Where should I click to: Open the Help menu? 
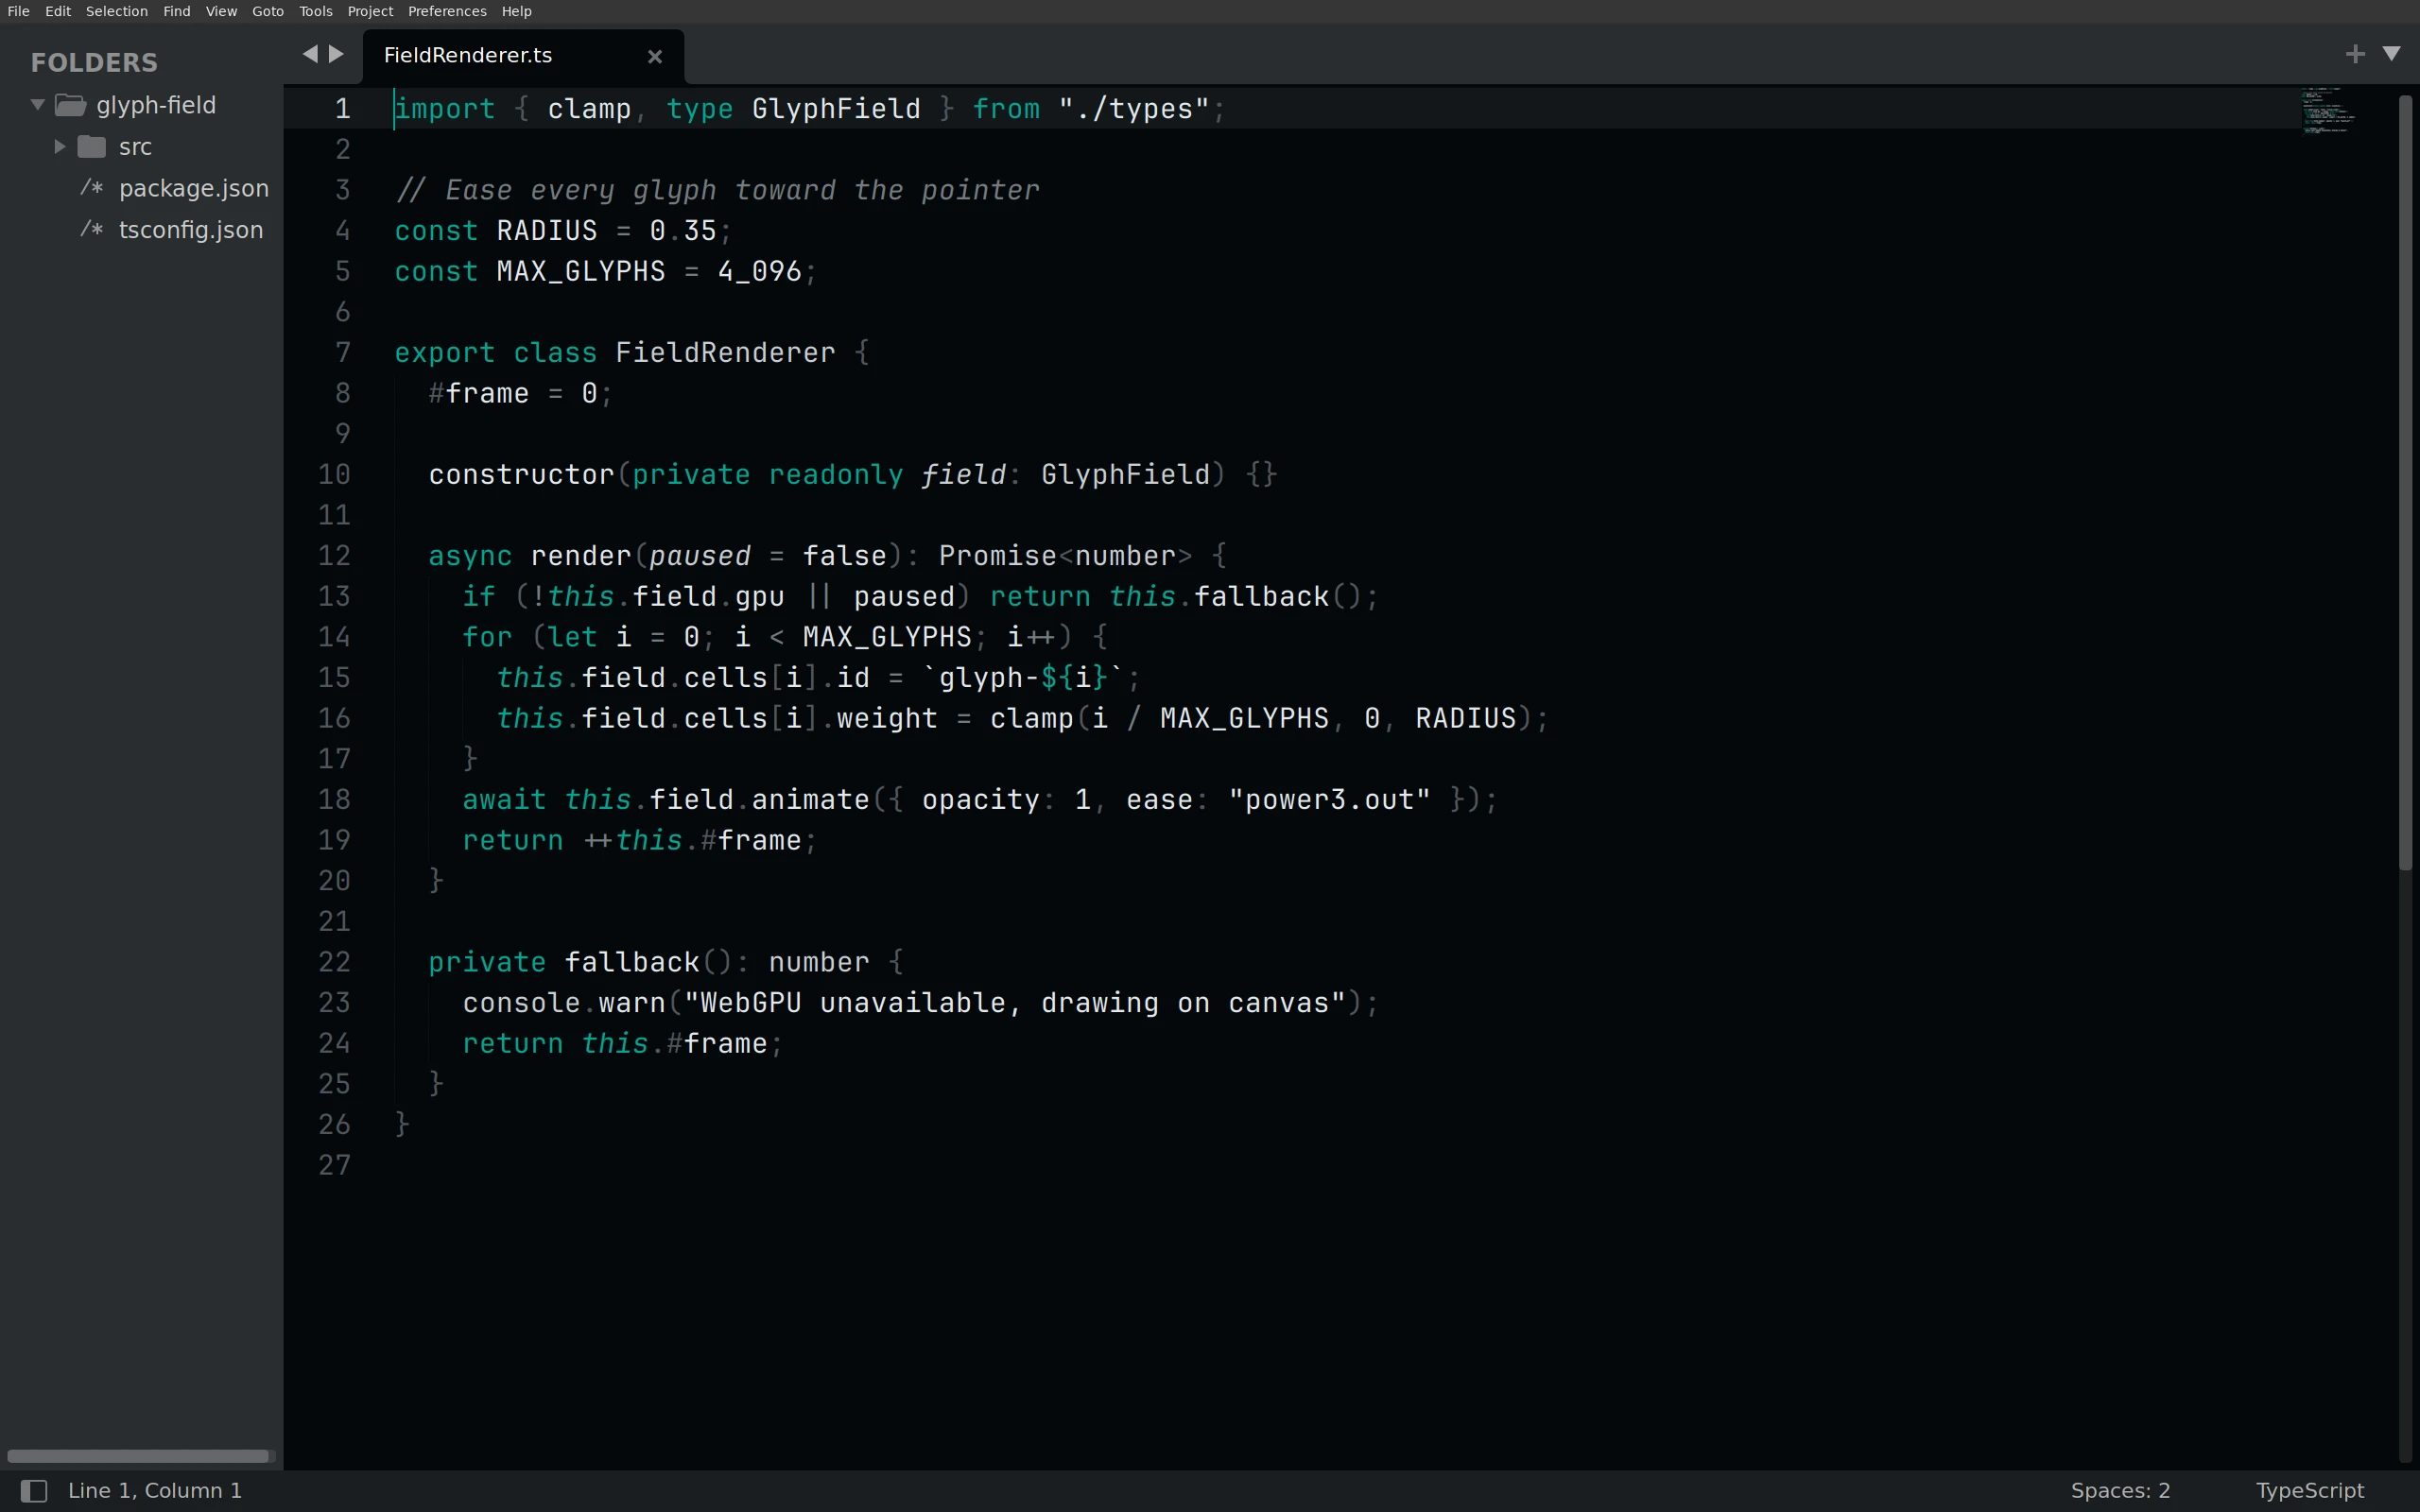(516, 11)
